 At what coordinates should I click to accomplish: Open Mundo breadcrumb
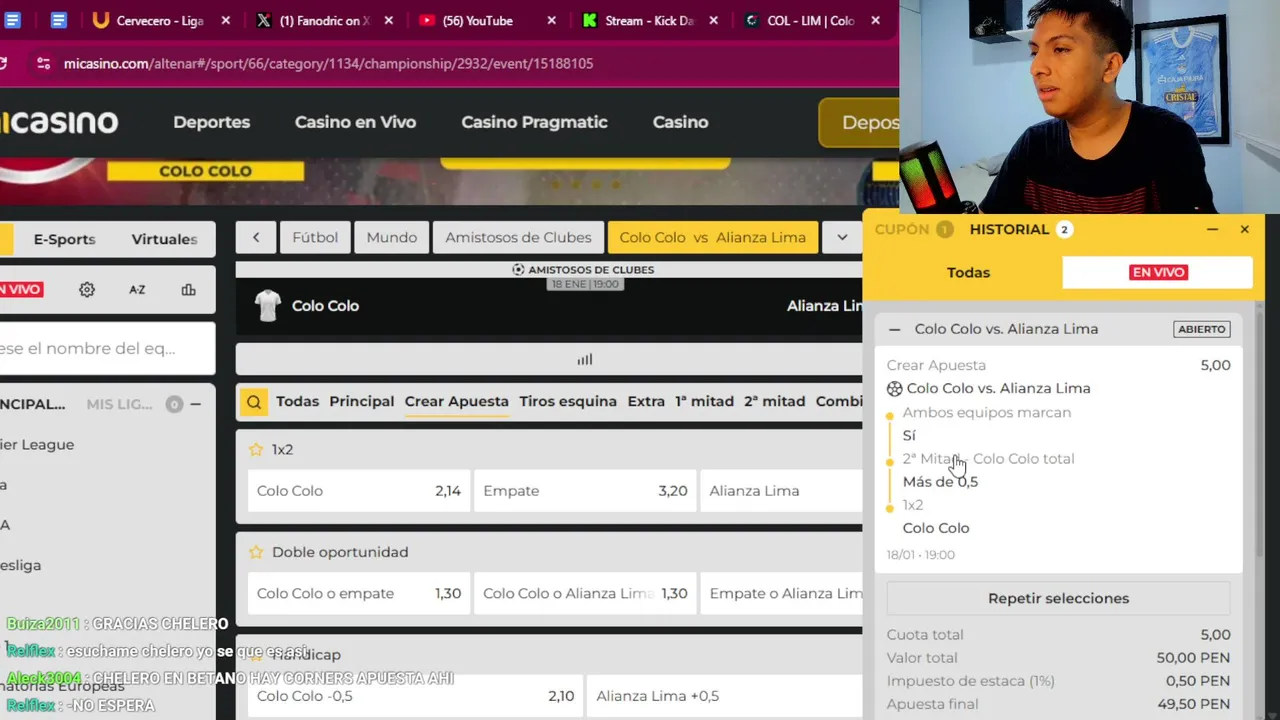[x=391, y=237]
